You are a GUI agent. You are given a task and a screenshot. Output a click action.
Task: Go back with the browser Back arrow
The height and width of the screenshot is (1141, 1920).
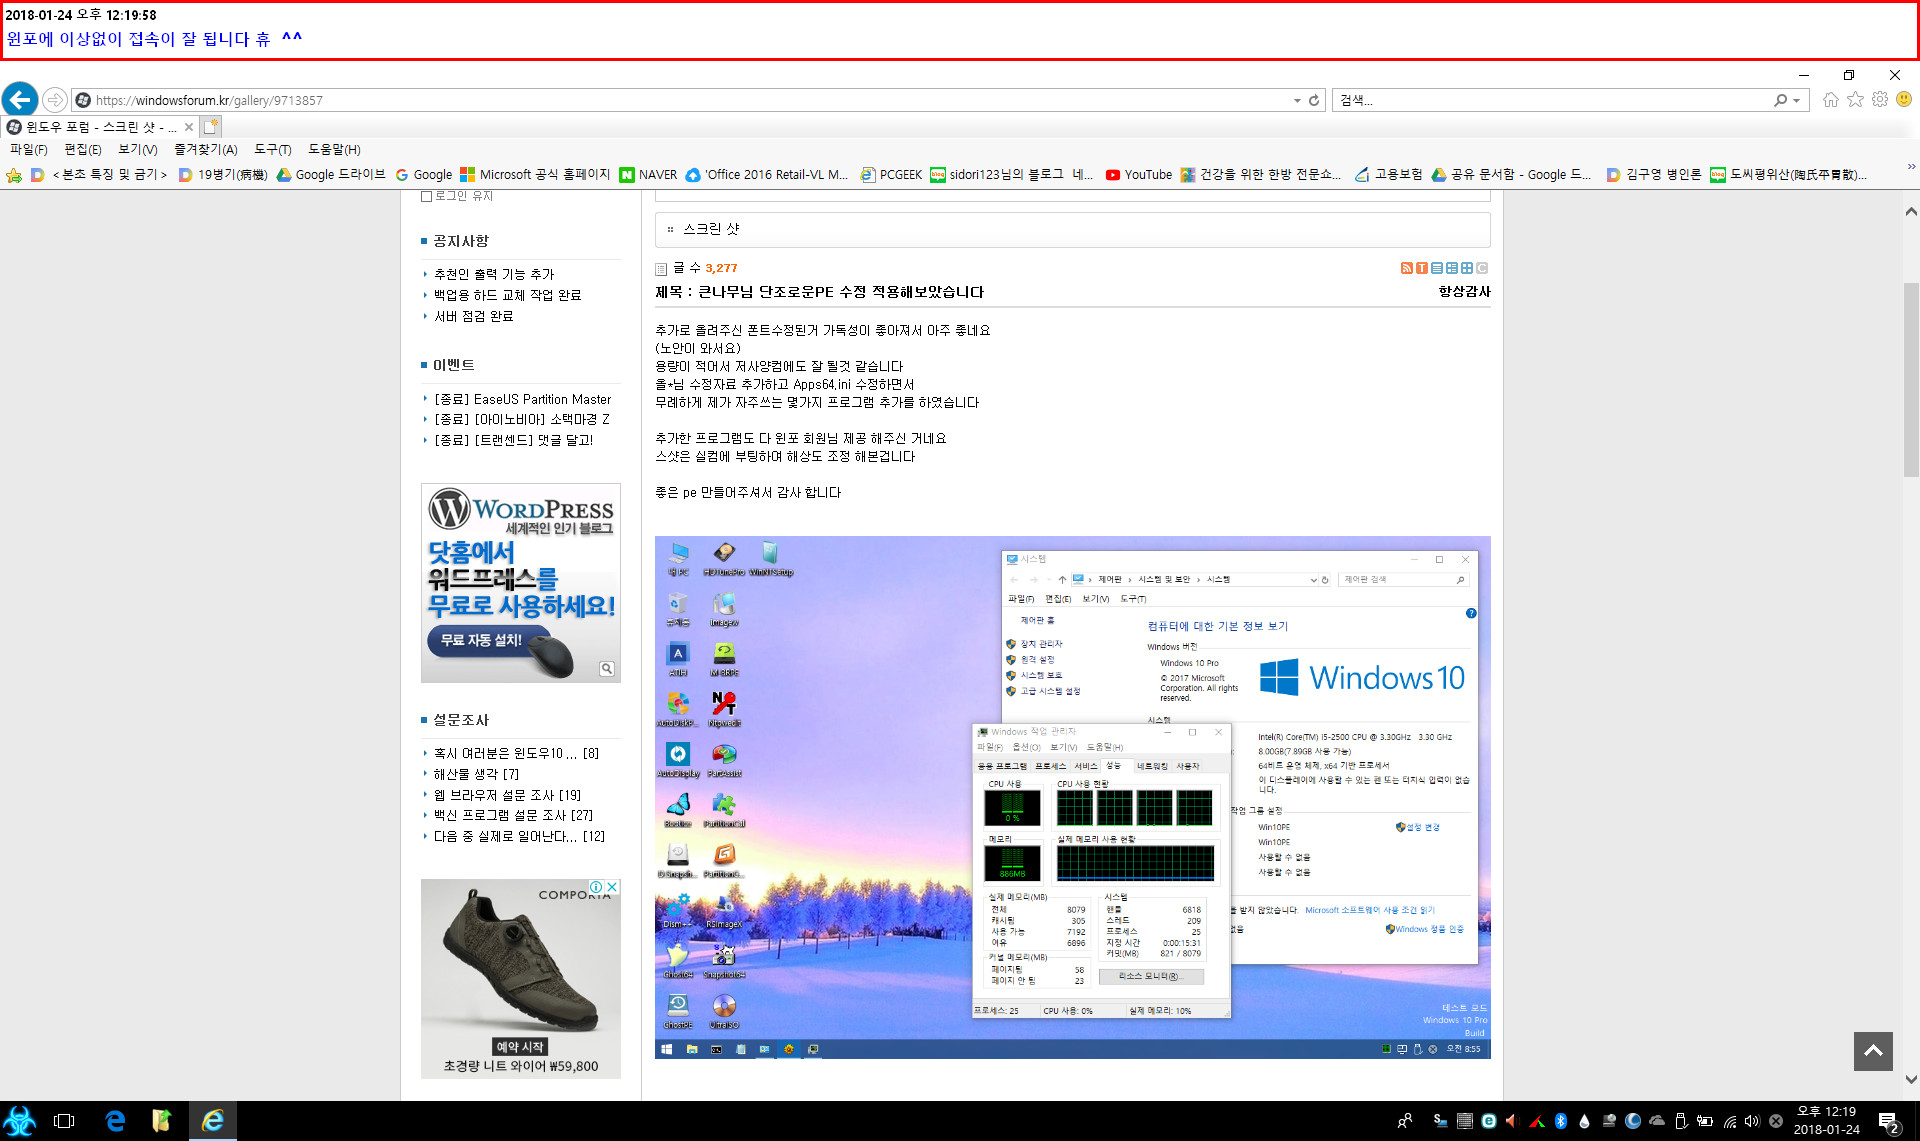tap(20, 100)
